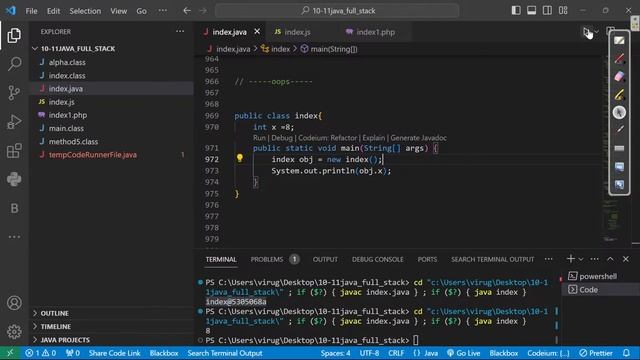Select the red pen annotation tool
Viewport: 640px width, 360px height.
(x=619, y=59)
